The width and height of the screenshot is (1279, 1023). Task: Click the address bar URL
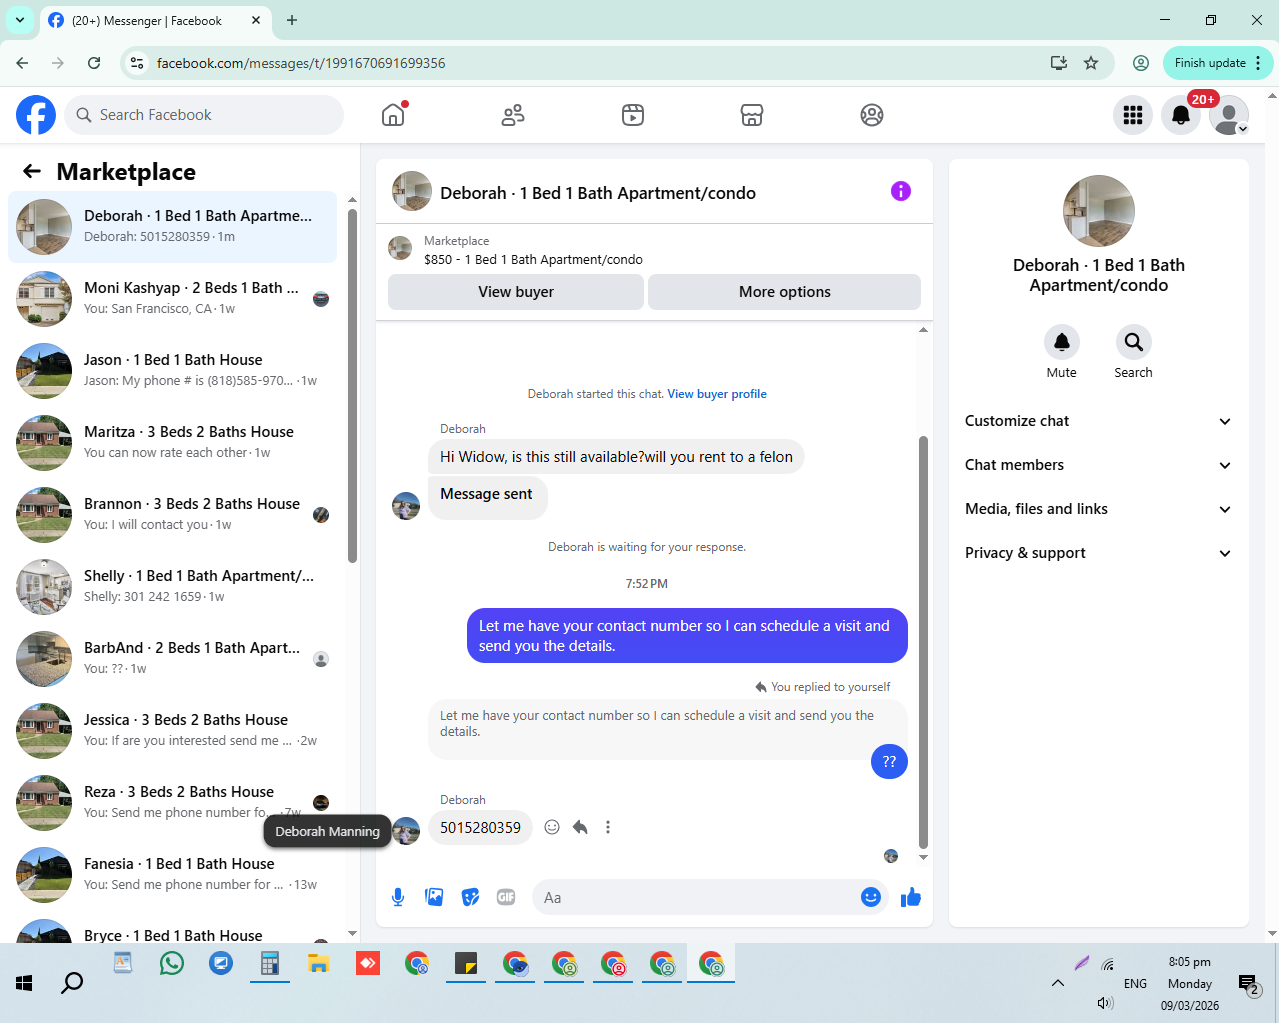point(301,63)
